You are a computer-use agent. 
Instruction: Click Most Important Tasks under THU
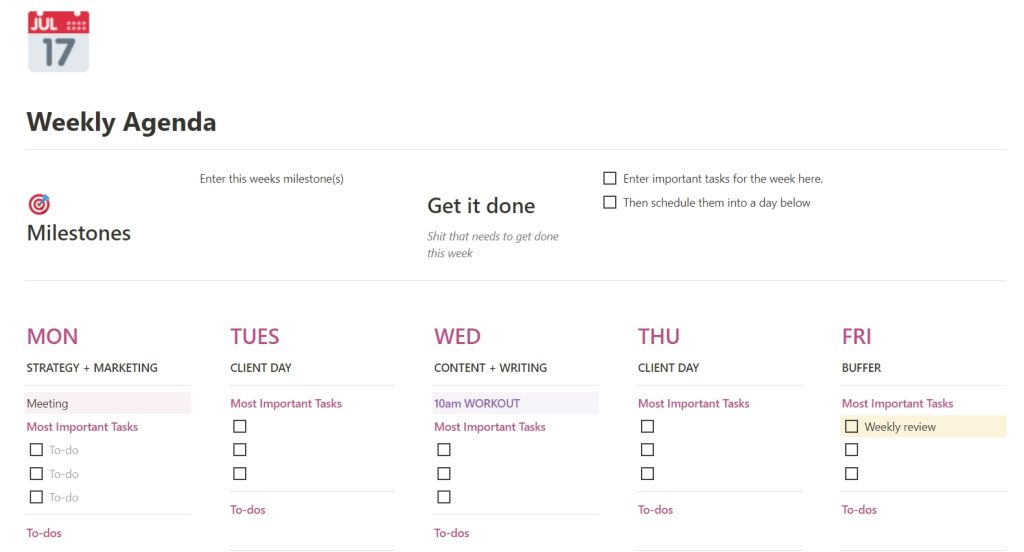point(694,403)
